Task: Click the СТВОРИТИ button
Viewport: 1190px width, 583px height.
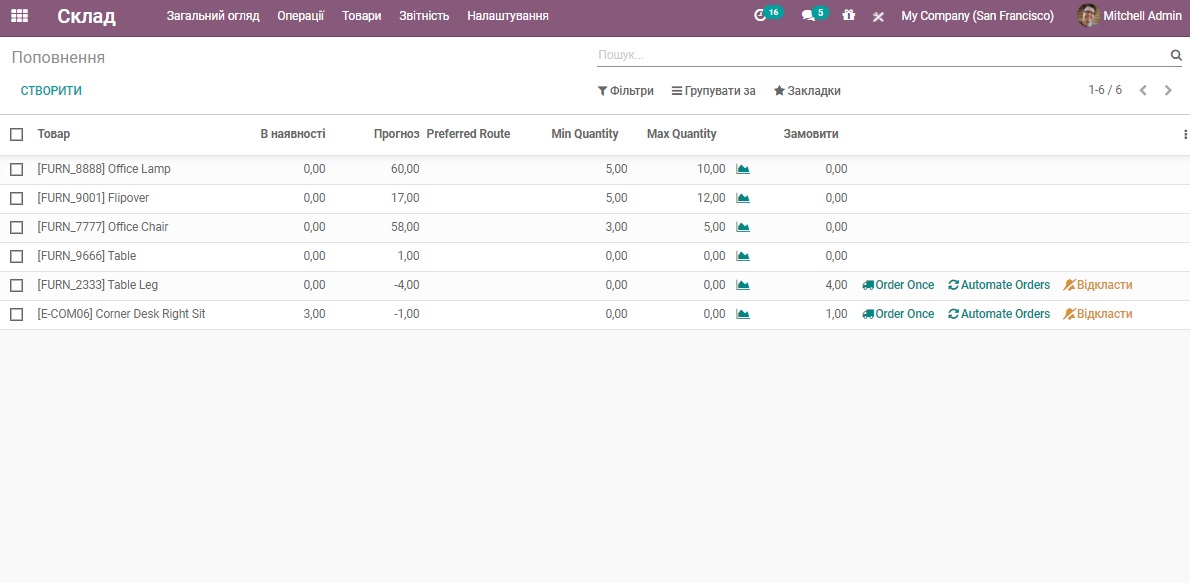Action: pyautogui.click(x=51, y=91)
